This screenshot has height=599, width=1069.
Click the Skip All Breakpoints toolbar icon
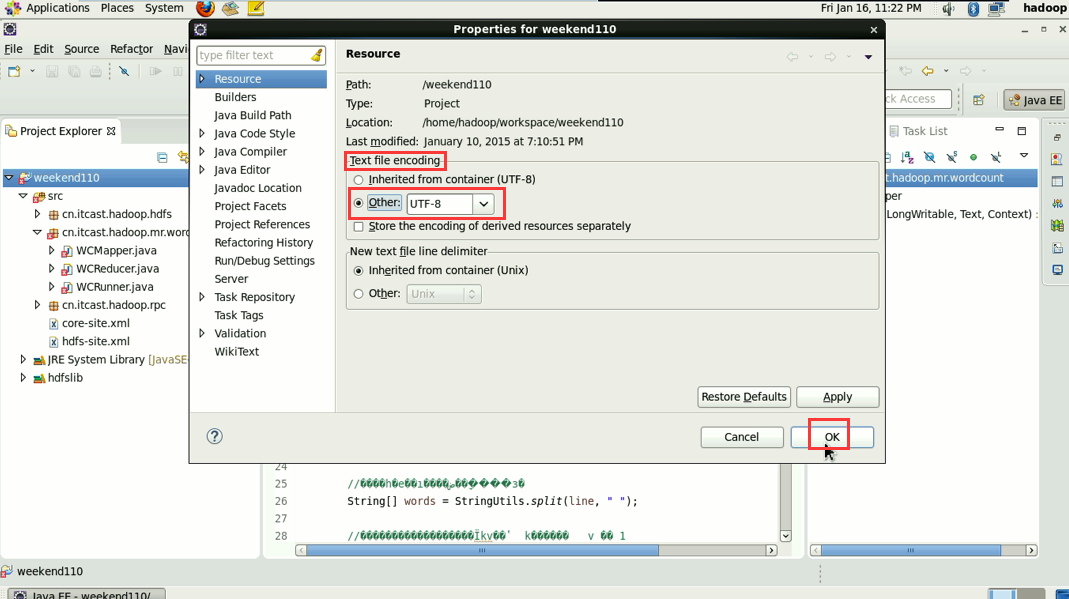(124, 71)
